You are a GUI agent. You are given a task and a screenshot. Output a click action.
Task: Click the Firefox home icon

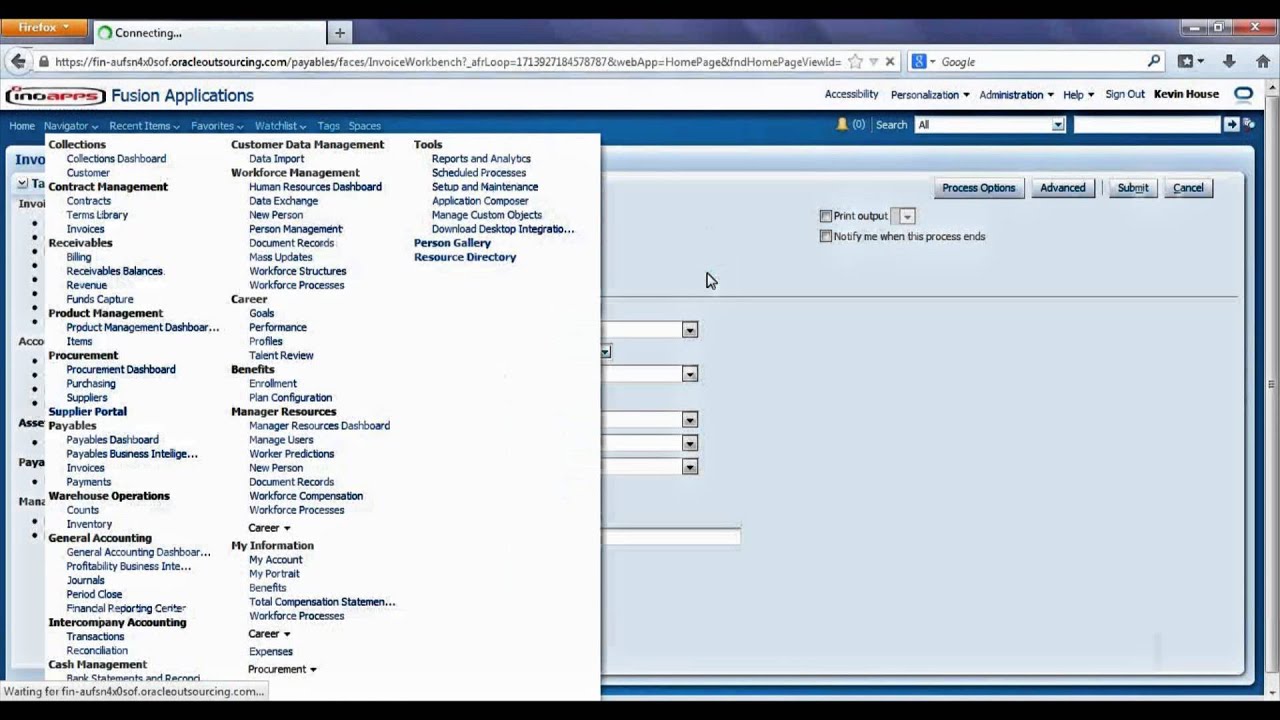click(1261, 62)
